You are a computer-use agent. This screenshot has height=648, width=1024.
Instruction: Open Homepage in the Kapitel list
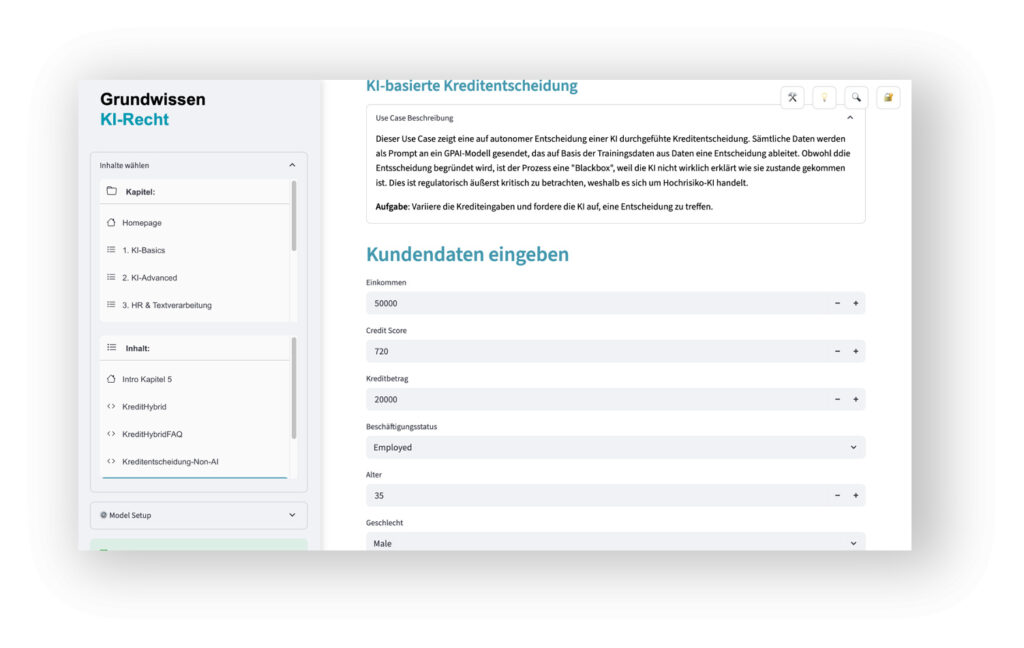(141, 223)
